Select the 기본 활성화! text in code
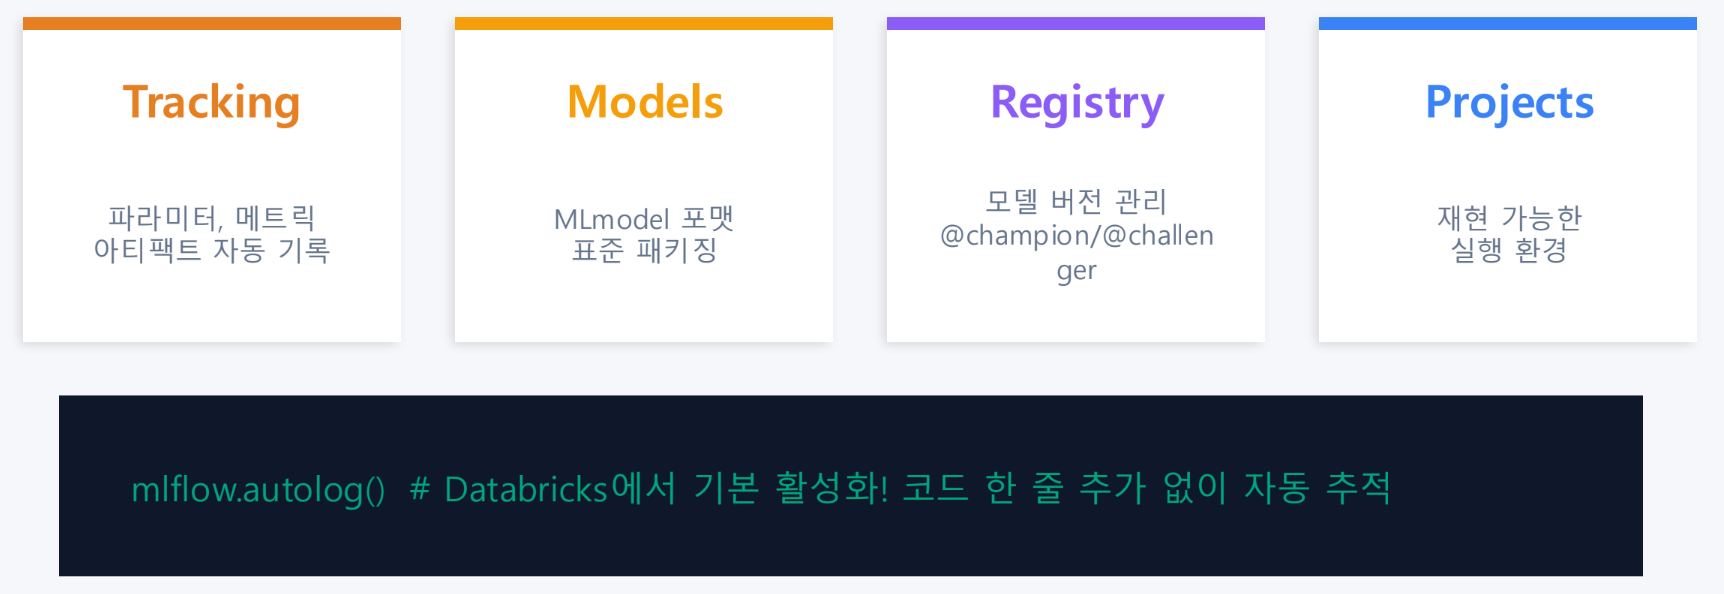1724x594 pixels. [791, 488]
